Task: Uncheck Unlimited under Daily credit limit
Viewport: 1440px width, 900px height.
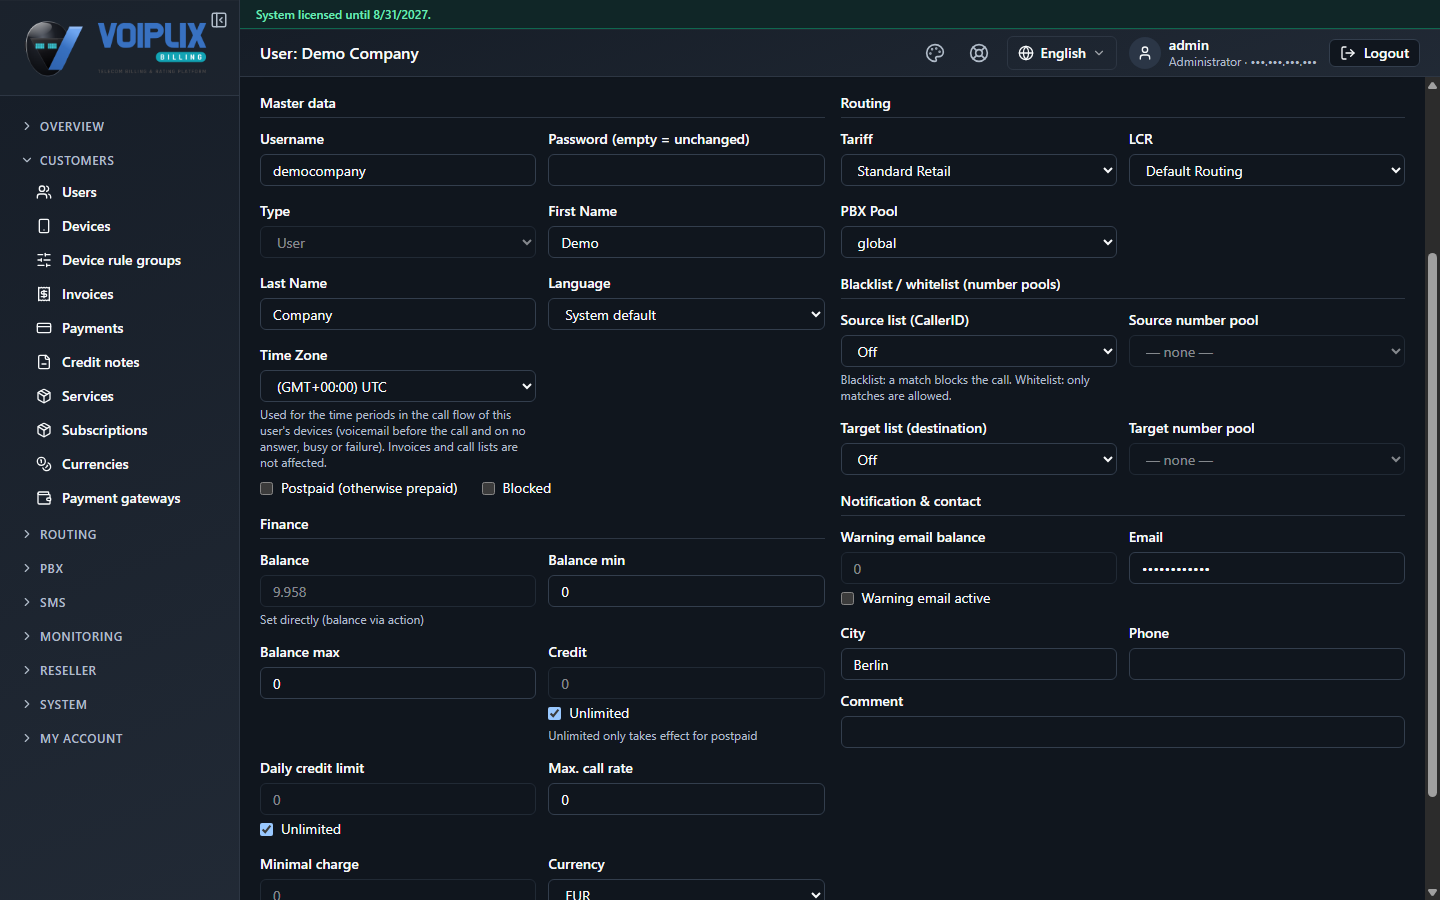Action: pos(267,830)
